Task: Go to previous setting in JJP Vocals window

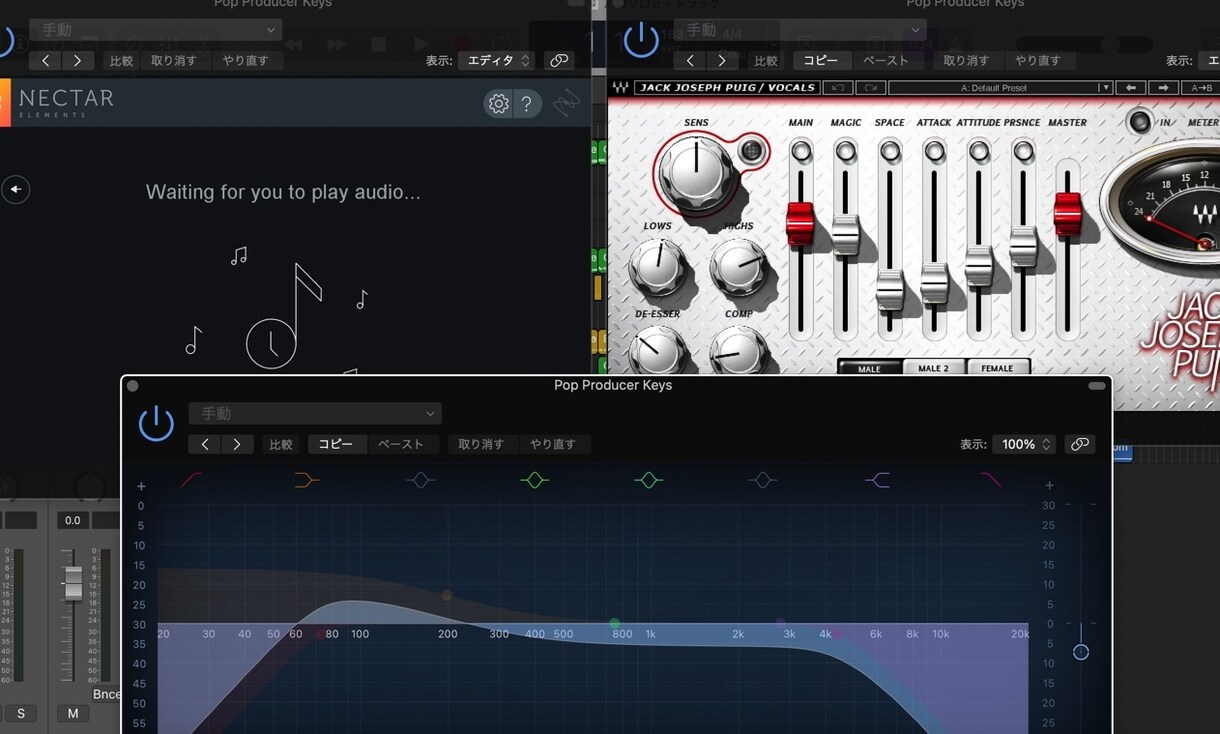Action: point(689,60)
